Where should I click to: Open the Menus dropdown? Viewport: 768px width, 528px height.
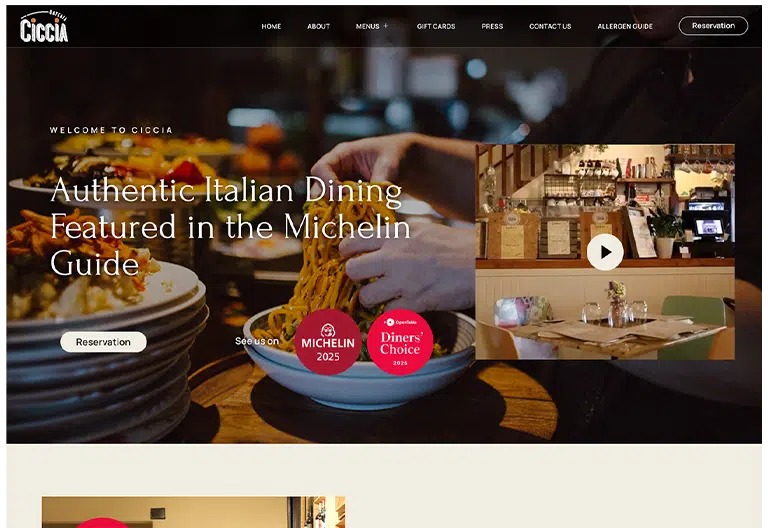(367, 26)
